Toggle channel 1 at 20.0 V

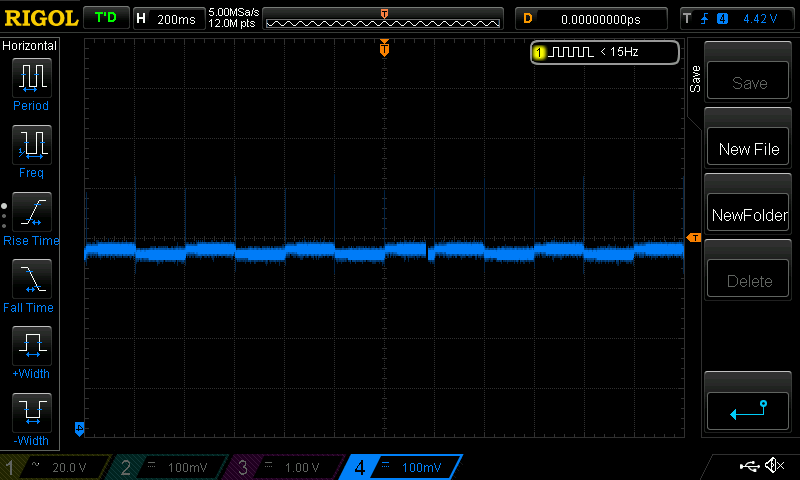53,467
